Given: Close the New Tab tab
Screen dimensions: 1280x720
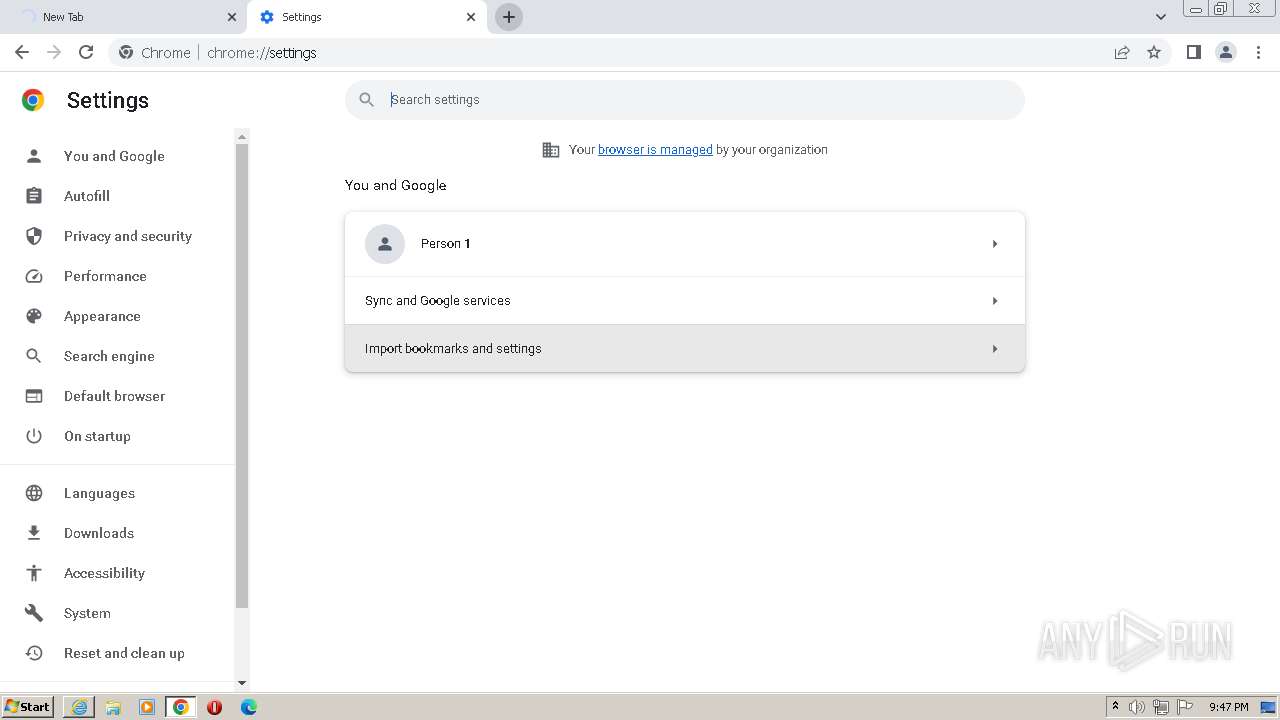Looking at the screenshot, I should pyautogui.click(x=232, y=17).
